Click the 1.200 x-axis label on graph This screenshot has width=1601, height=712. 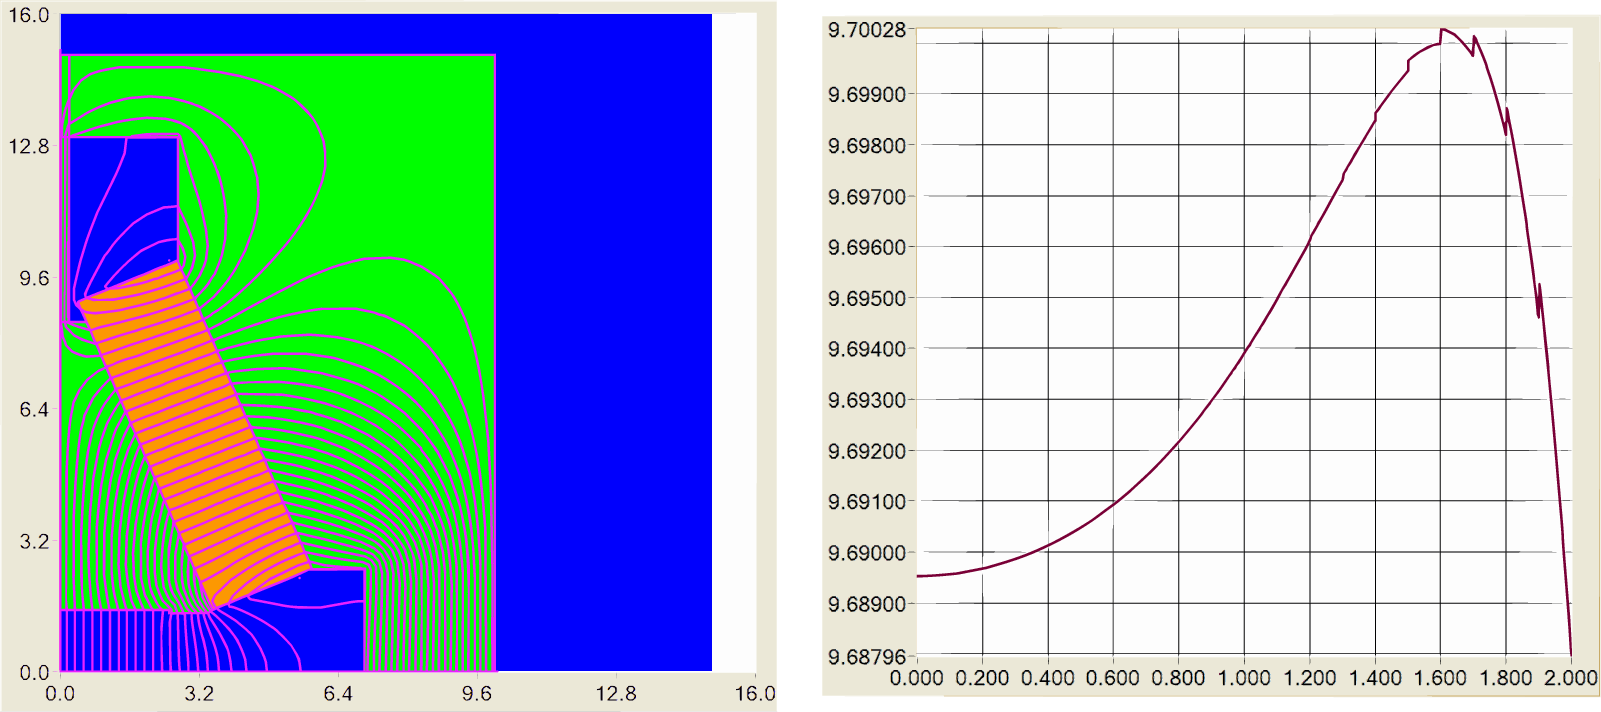[x=1310, y=678]
